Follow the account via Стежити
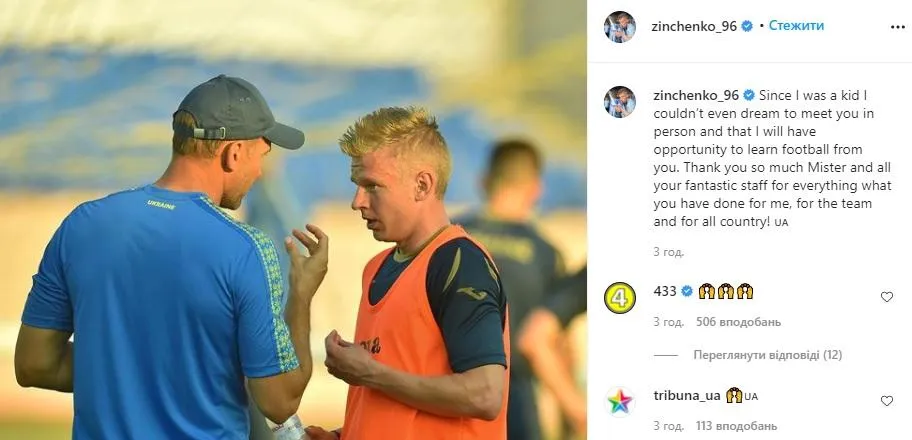912x440 pixels. click(796, 26)
